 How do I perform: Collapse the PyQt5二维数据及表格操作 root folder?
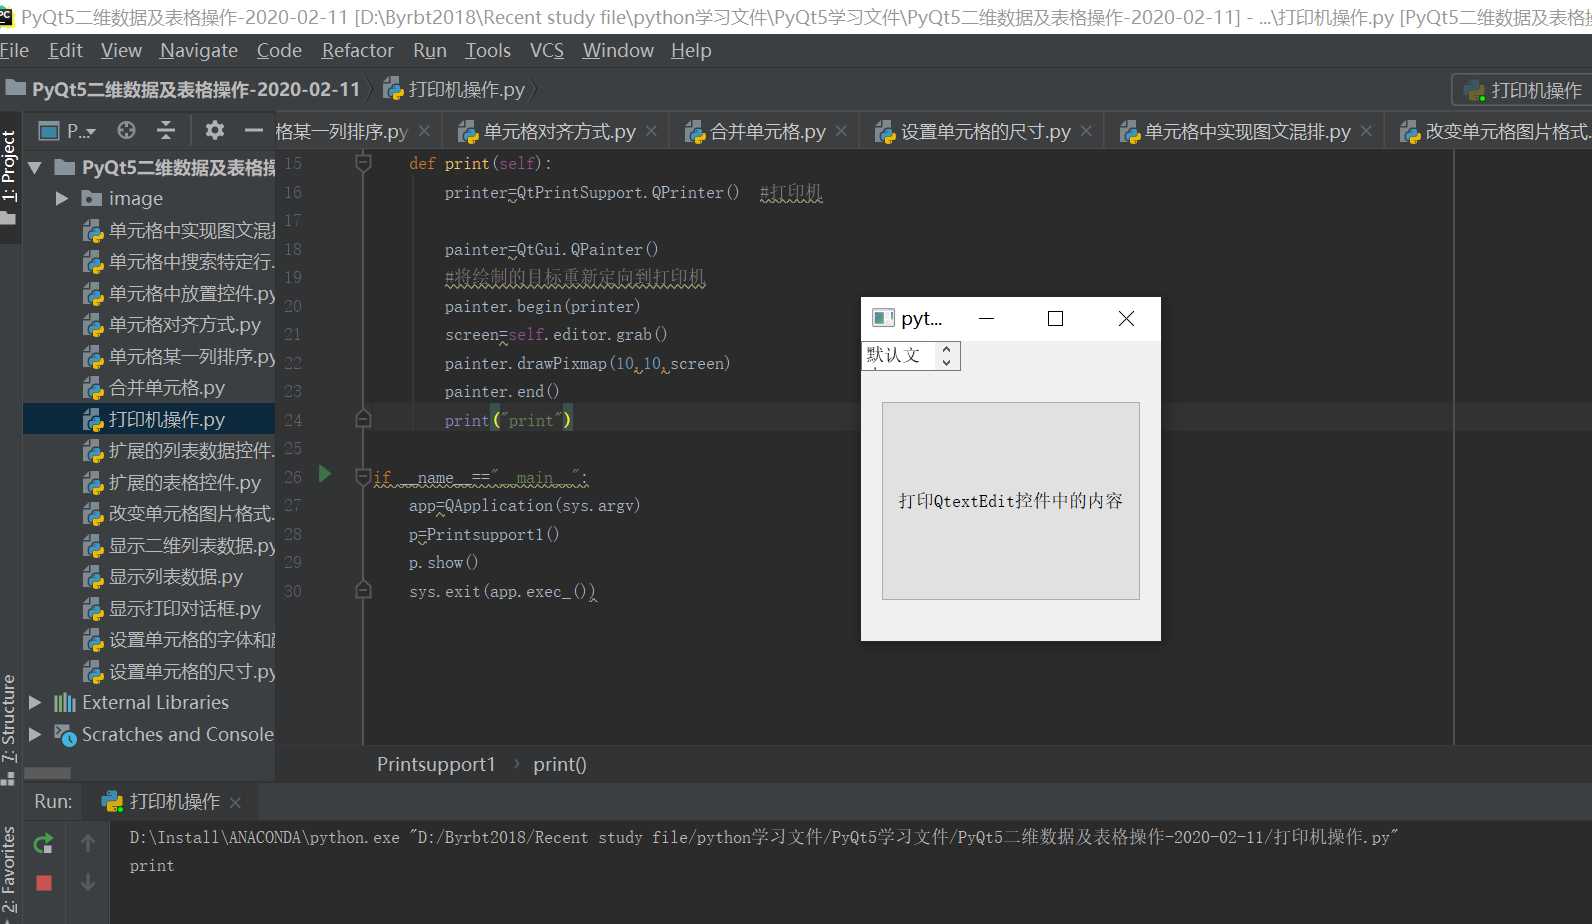pos(35,167)
